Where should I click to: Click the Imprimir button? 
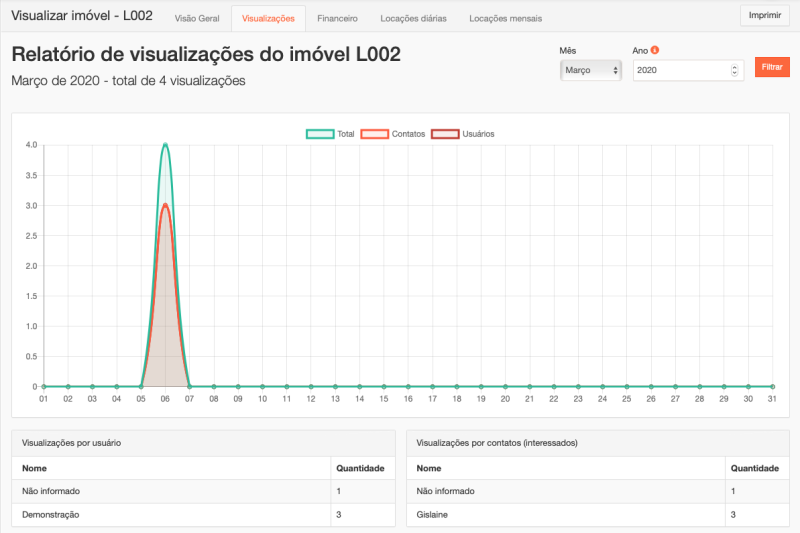pos(764,15)
